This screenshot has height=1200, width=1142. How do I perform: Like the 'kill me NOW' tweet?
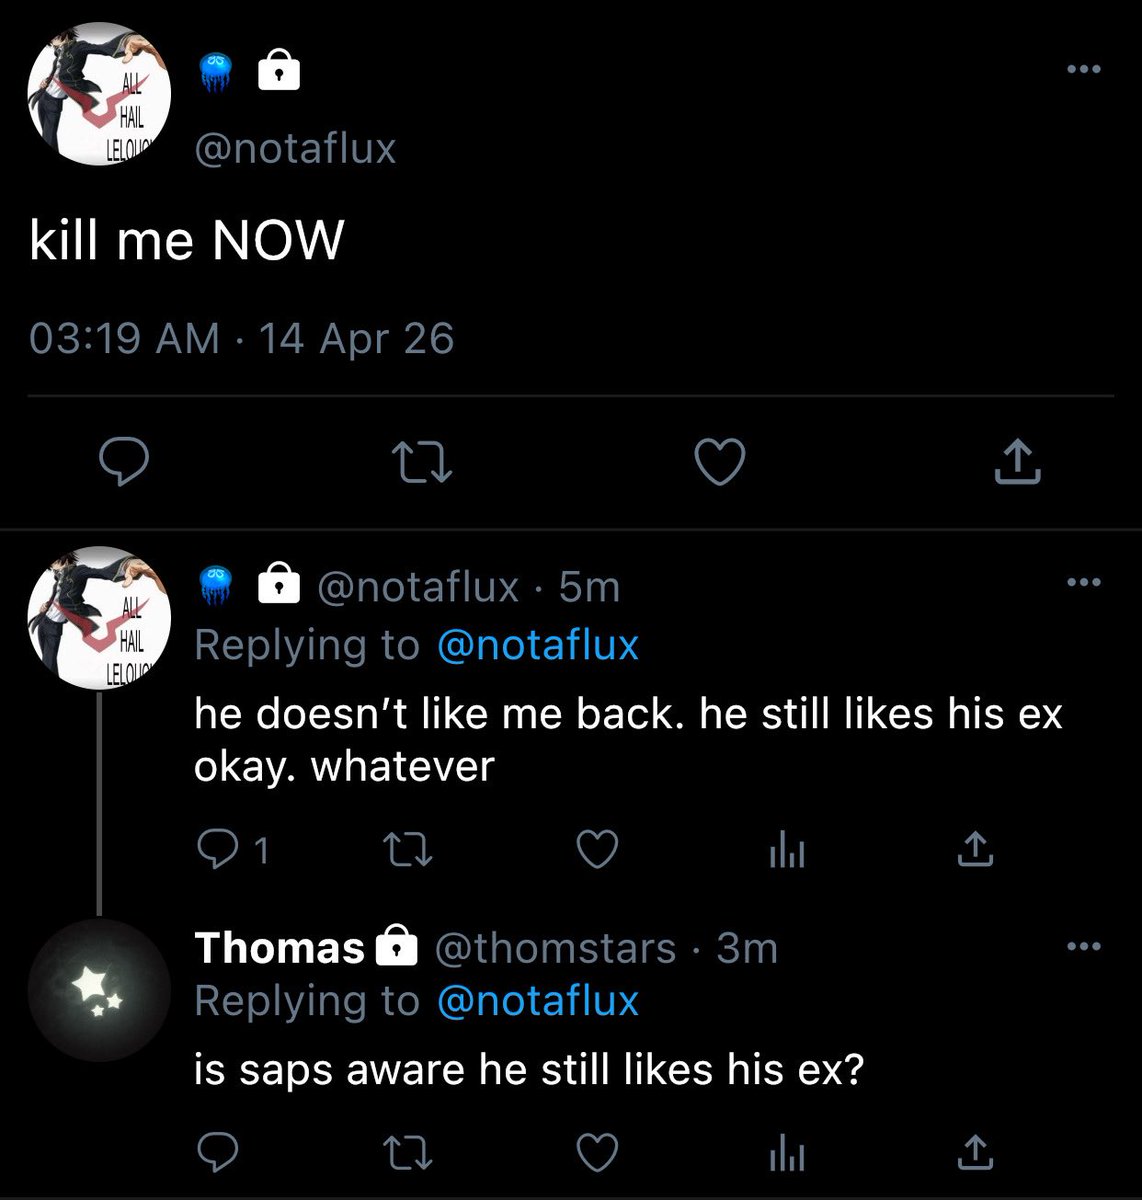[720, 462]
